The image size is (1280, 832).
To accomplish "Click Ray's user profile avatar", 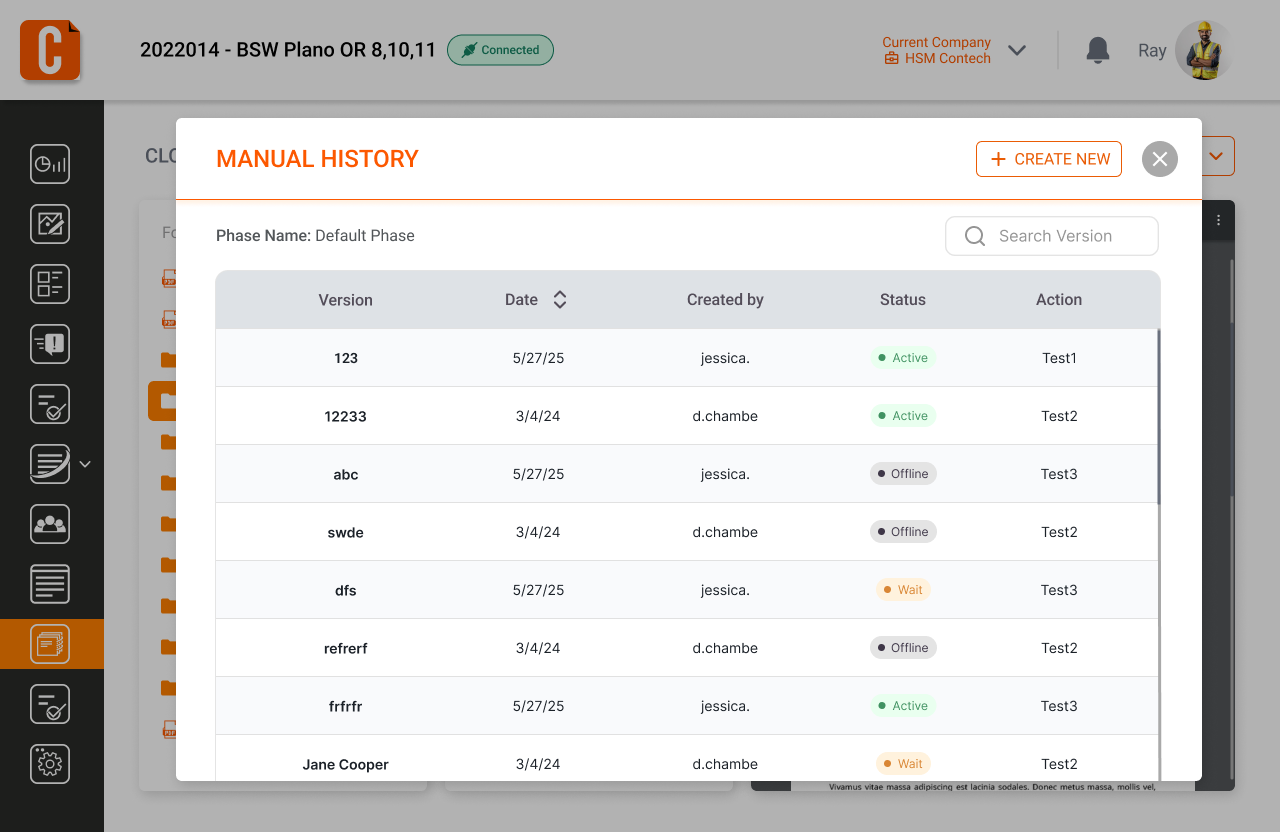I will (1204, 50).
